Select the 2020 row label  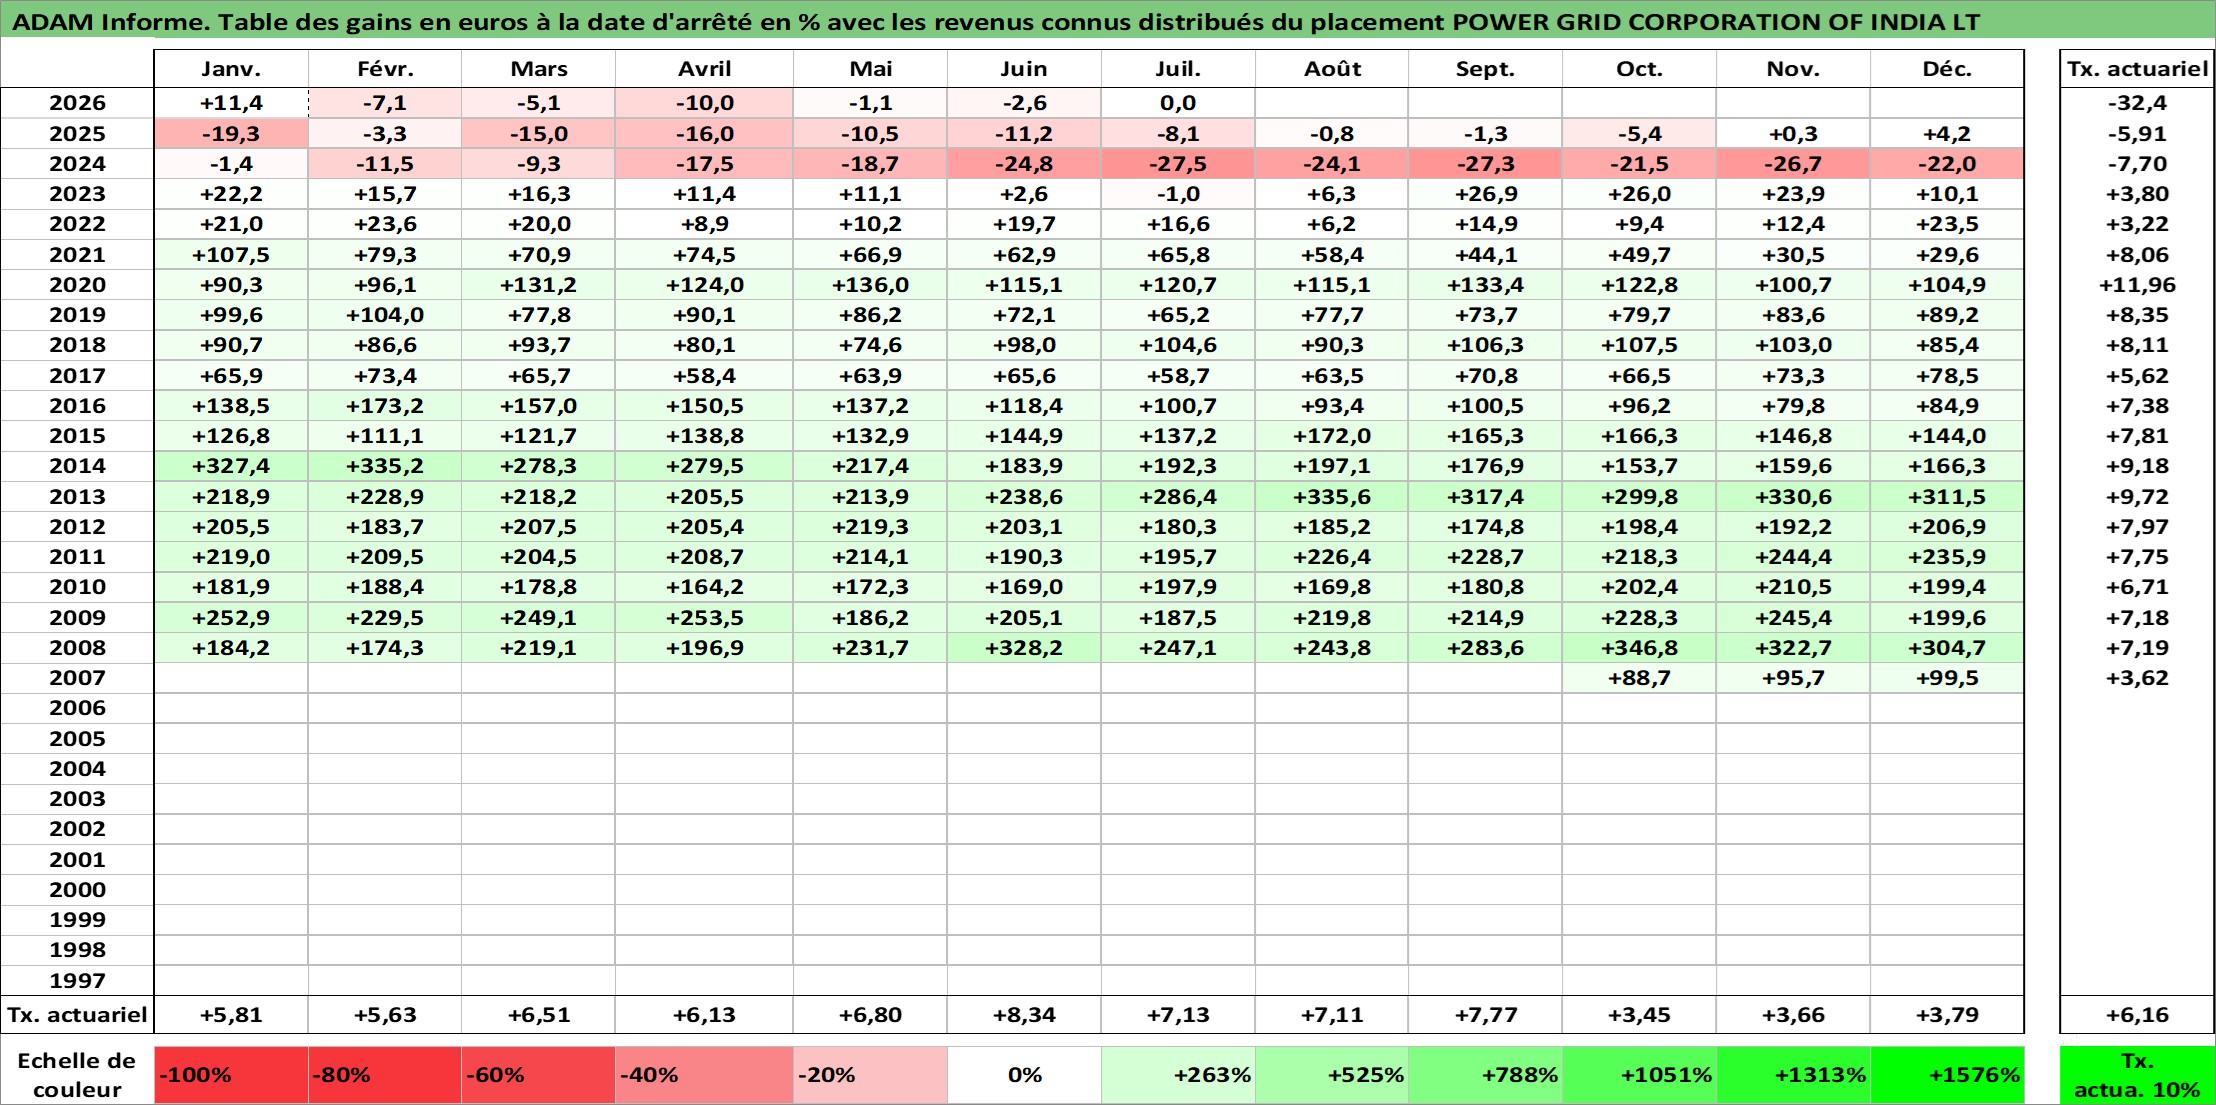[x=77, y=285]
